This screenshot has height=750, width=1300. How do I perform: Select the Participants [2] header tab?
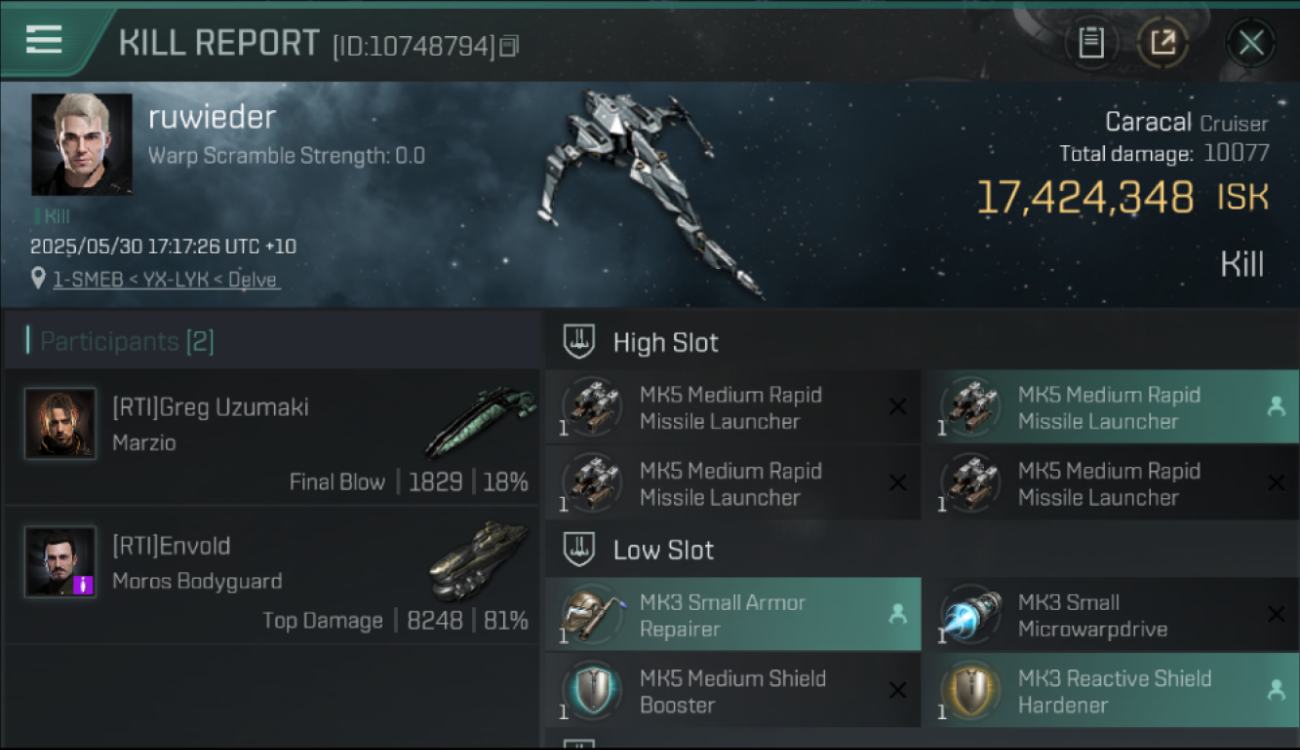coord(127,342)
